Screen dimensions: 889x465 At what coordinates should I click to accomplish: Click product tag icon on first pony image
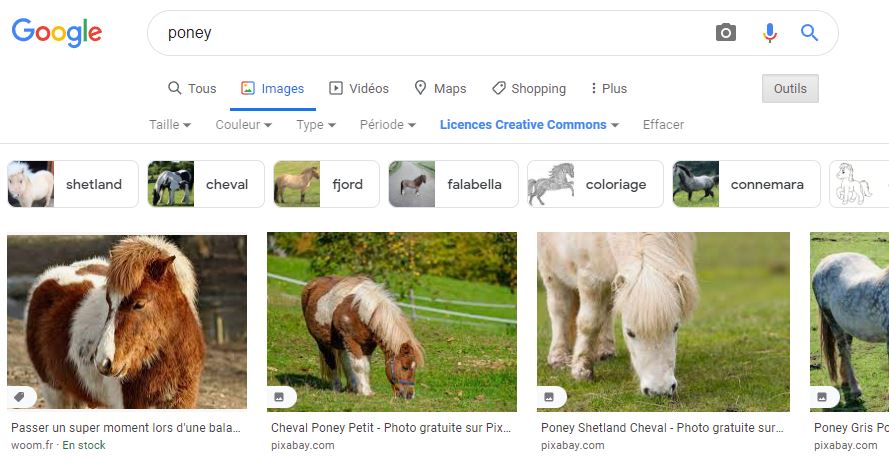pyautogui.click(x=19, y=396)
